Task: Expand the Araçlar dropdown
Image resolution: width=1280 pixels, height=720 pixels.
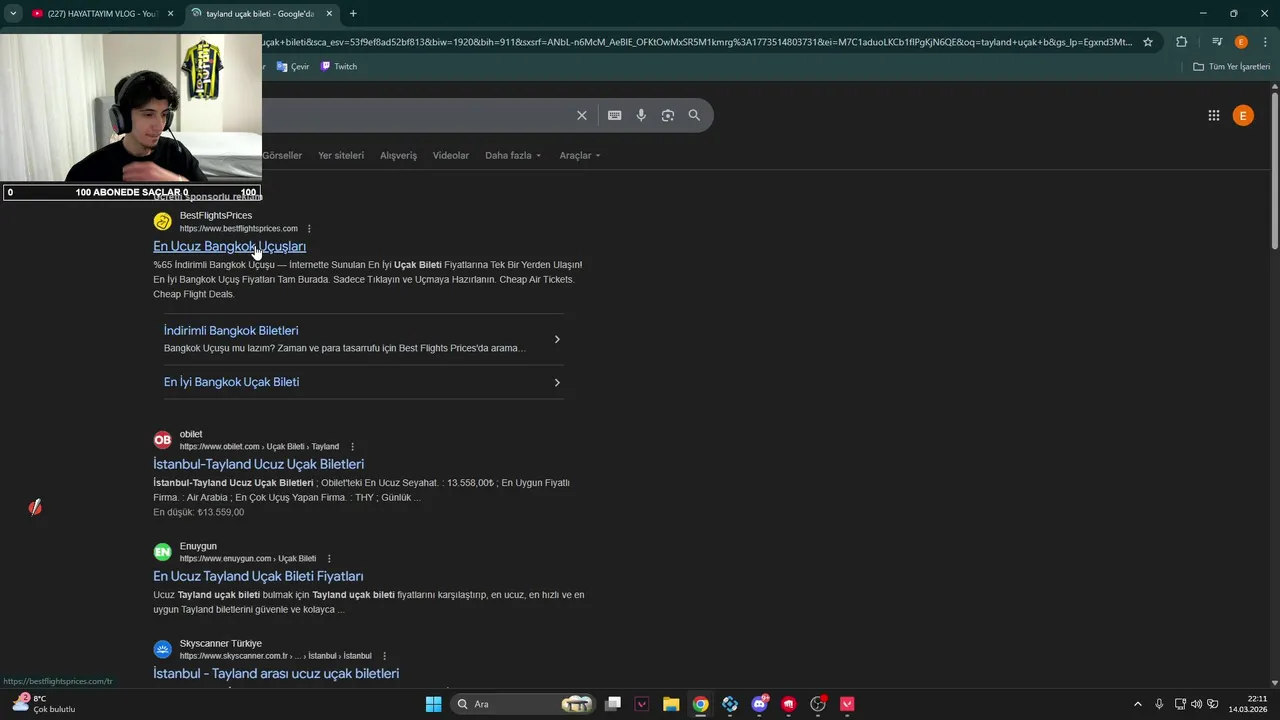Action: (580, 156)
